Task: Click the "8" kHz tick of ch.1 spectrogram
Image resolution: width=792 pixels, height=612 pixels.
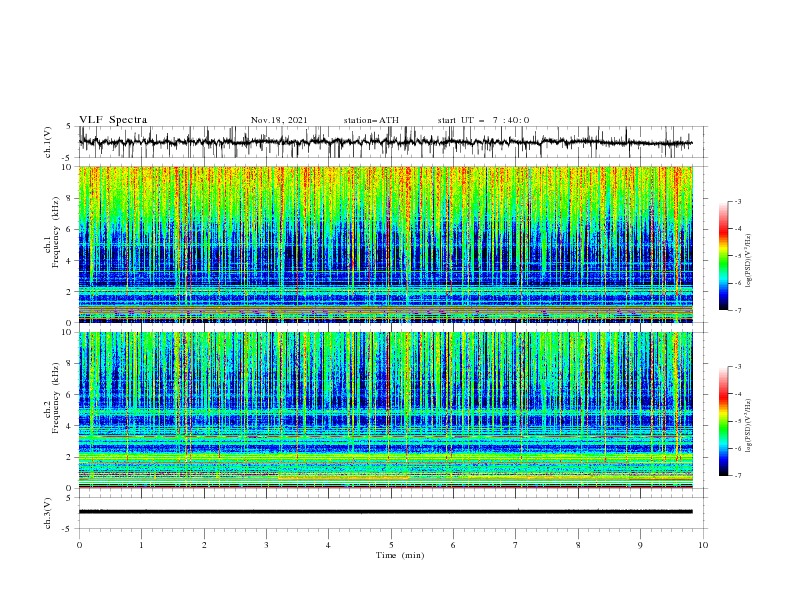Action: point(70,198)
